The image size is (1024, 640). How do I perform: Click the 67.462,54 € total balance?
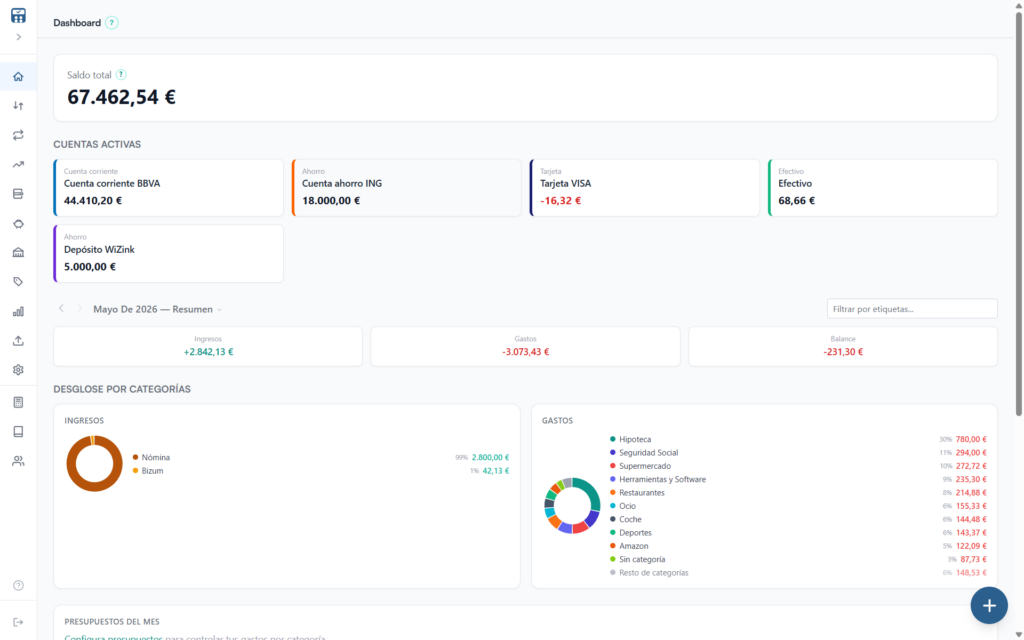[x=121, y=97]
